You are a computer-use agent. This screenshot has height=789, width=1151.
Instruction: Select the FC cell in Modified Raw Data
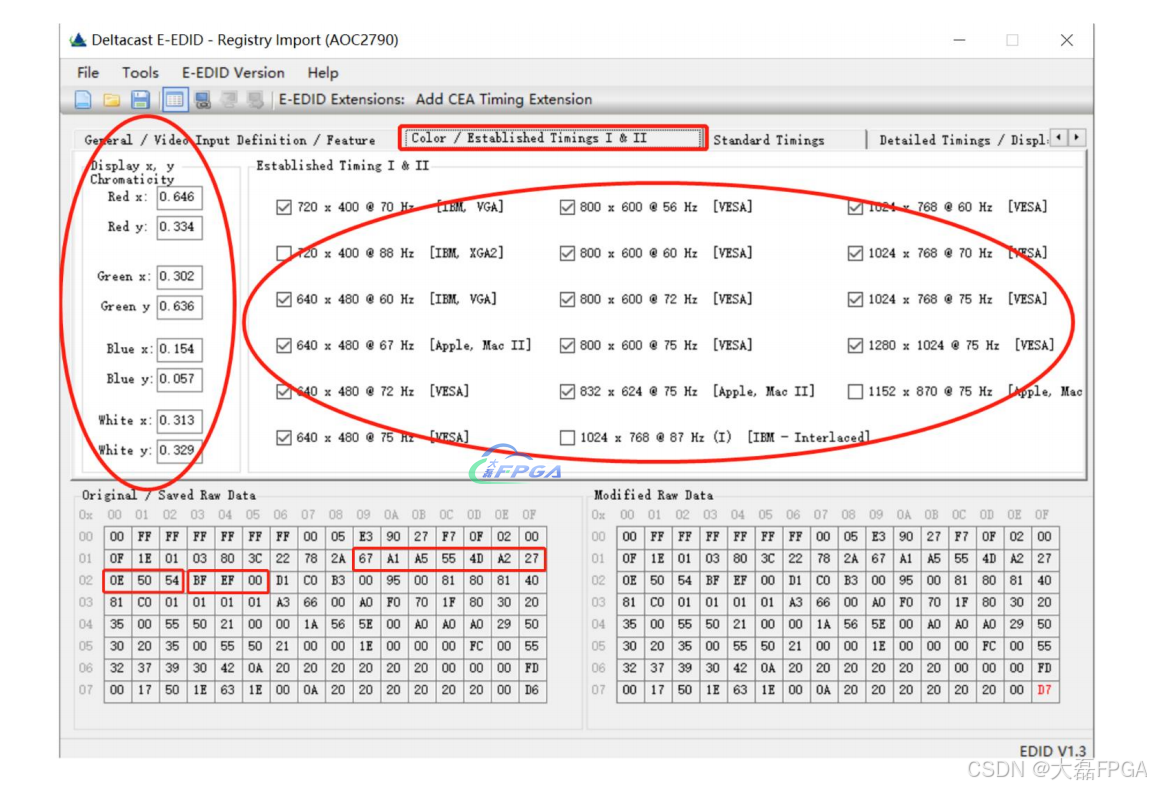989,647
